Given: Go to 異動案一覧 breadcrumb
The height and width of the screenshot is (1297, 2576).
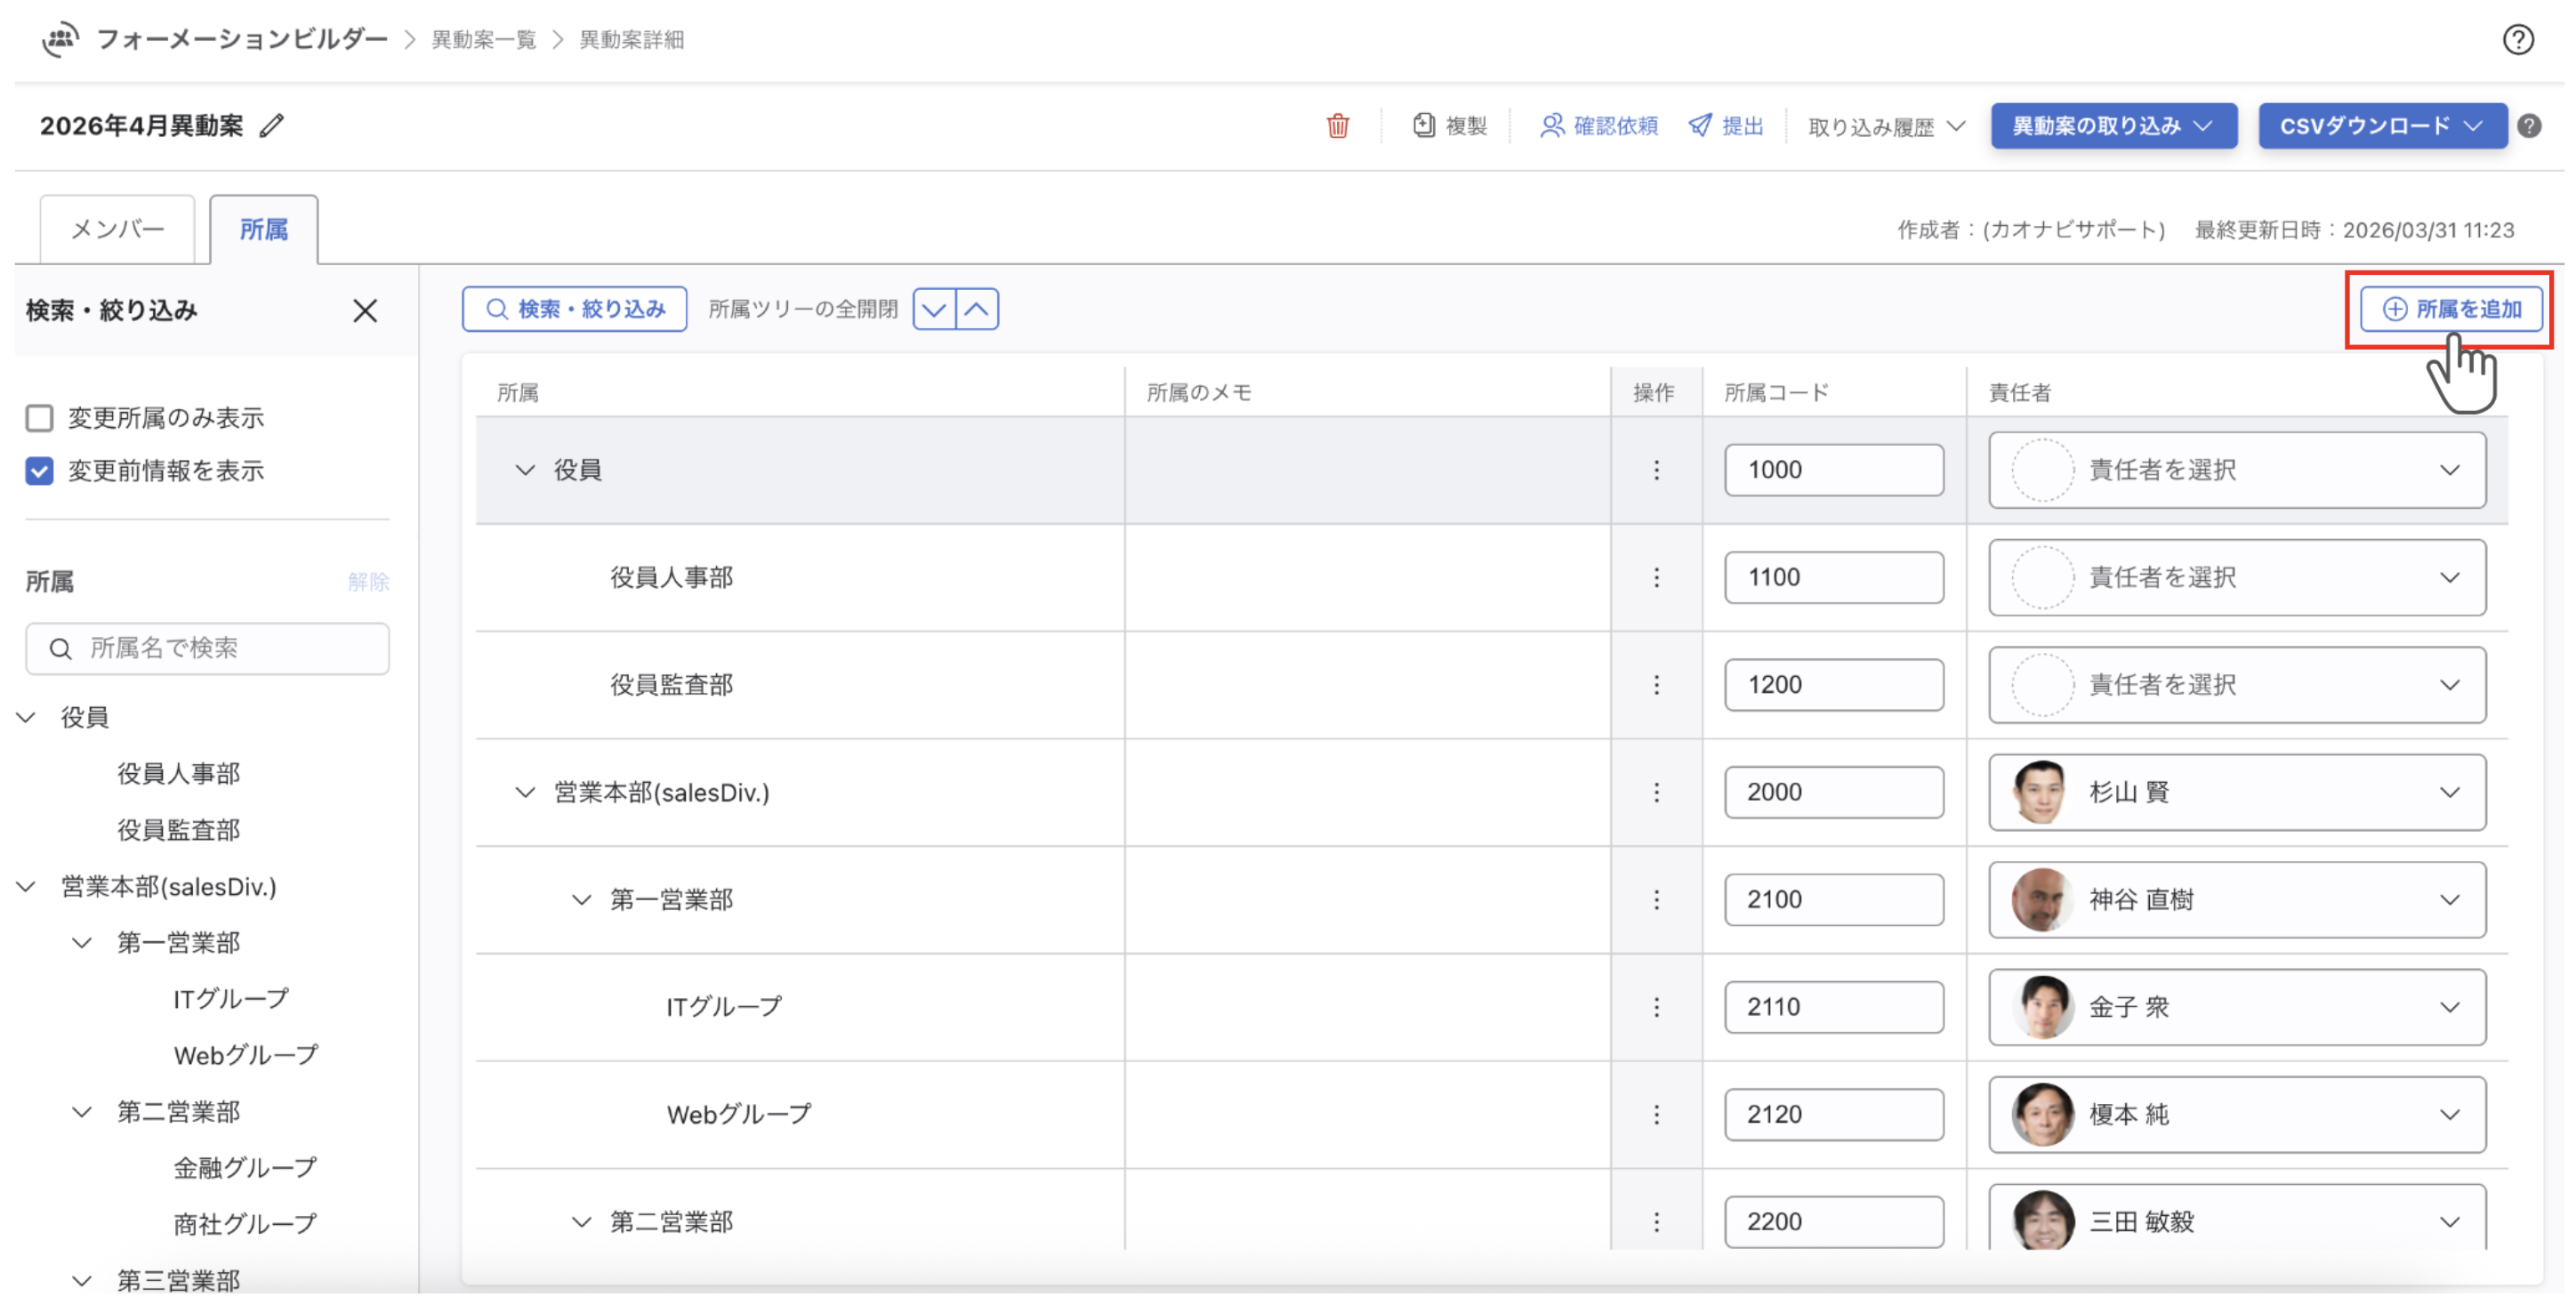Looking at the screenshot, I should pyautogui.click(x=483, y=40).
